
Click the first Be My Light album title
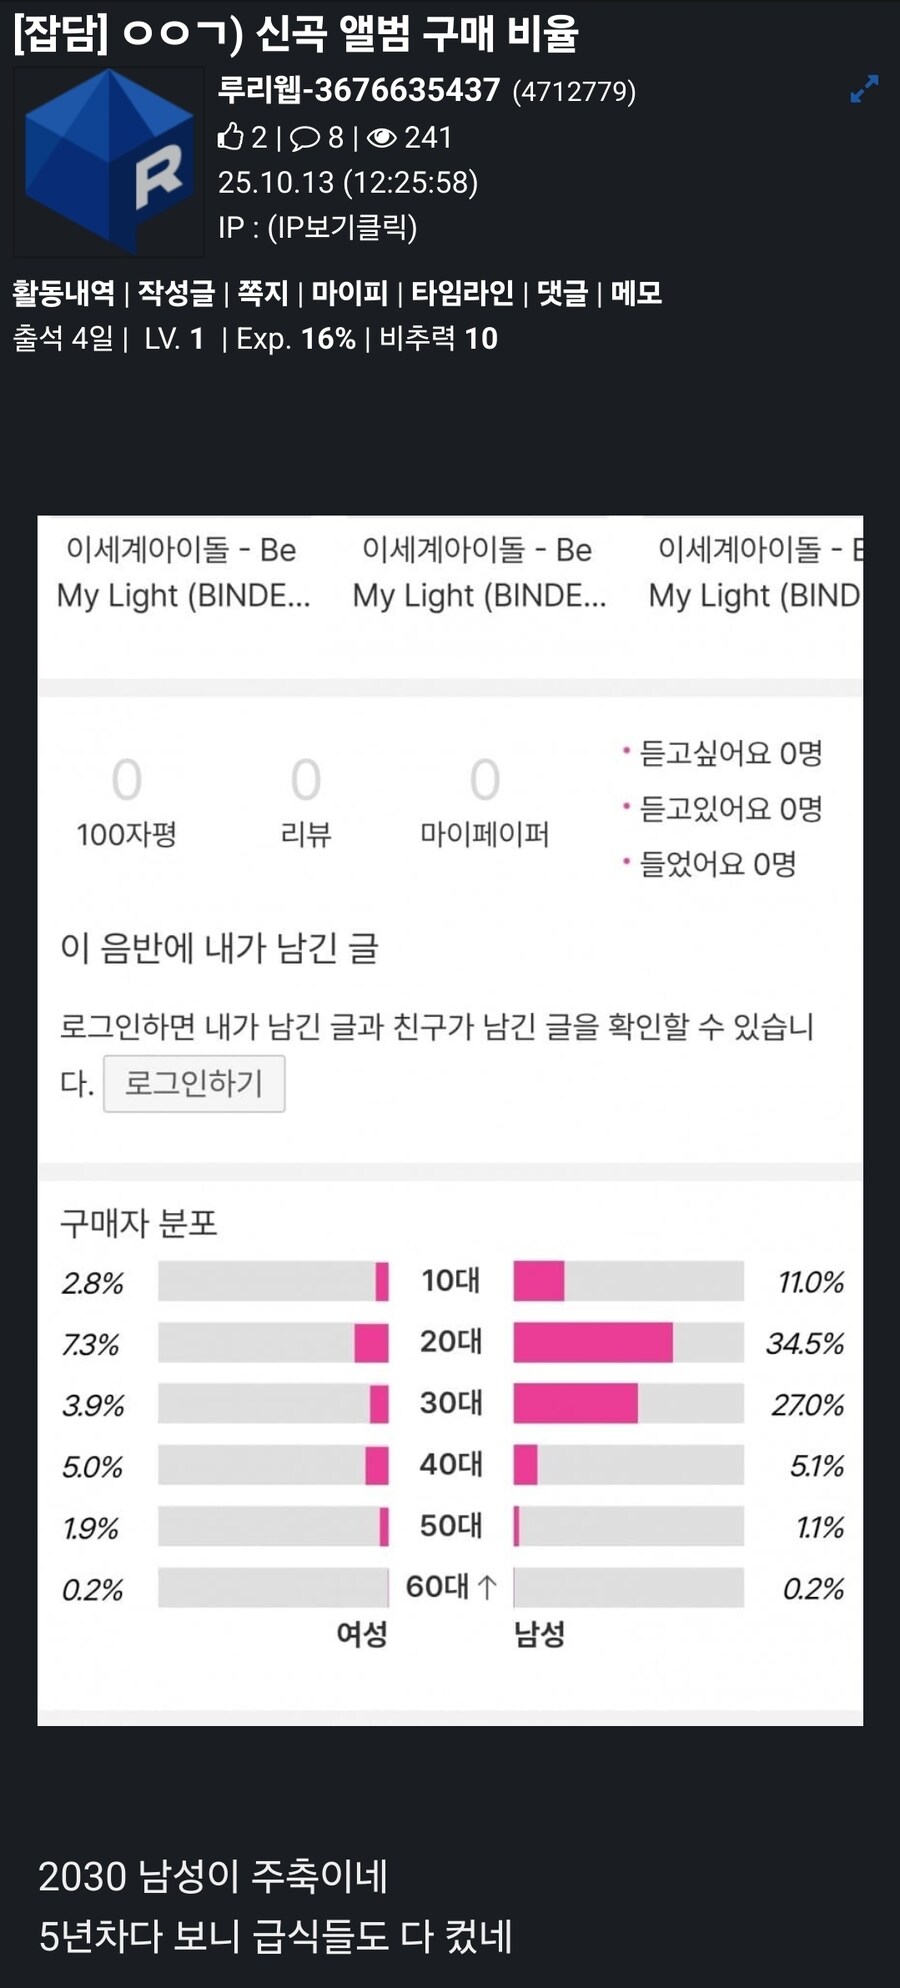(x=183, y=572)
